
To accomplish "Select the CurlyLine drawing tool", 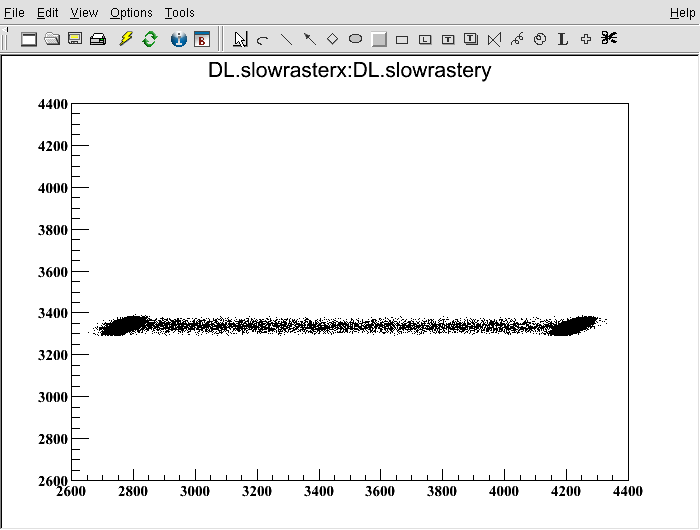I will [517, 39].
